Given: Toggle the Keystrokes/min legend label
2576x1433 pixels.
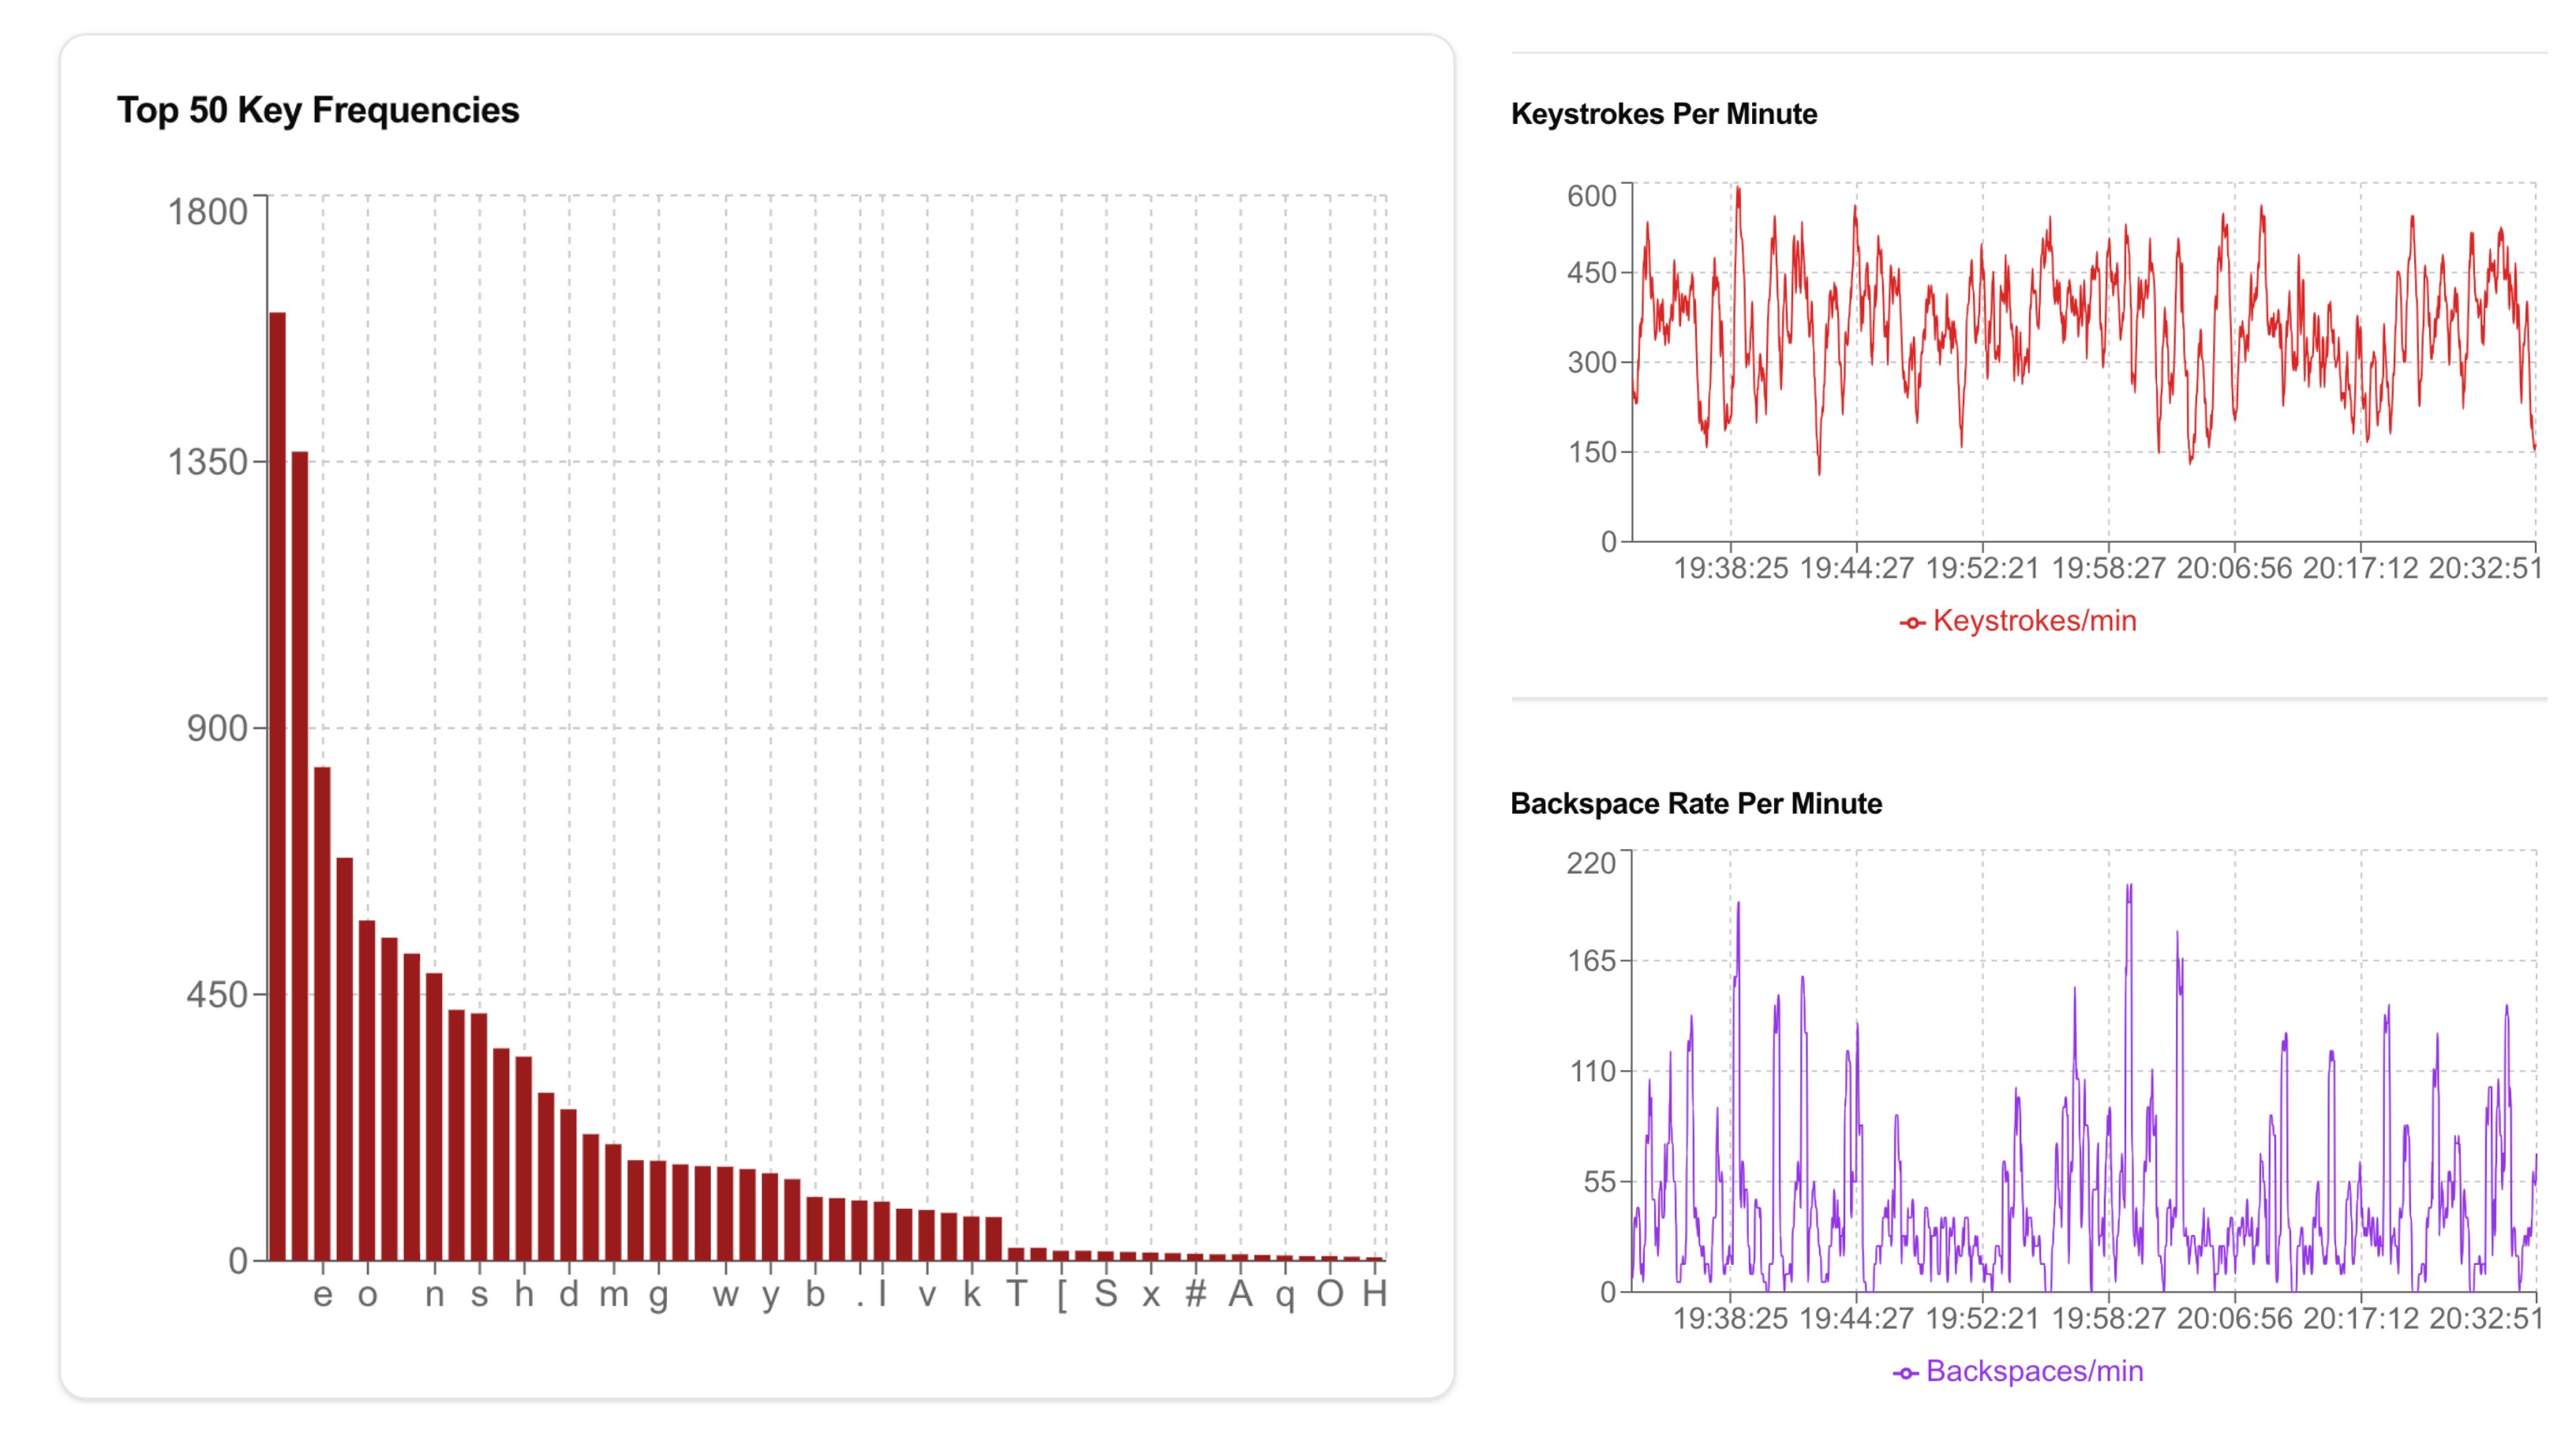Looking at the screenshot, I should click(x=2034, y=621).
